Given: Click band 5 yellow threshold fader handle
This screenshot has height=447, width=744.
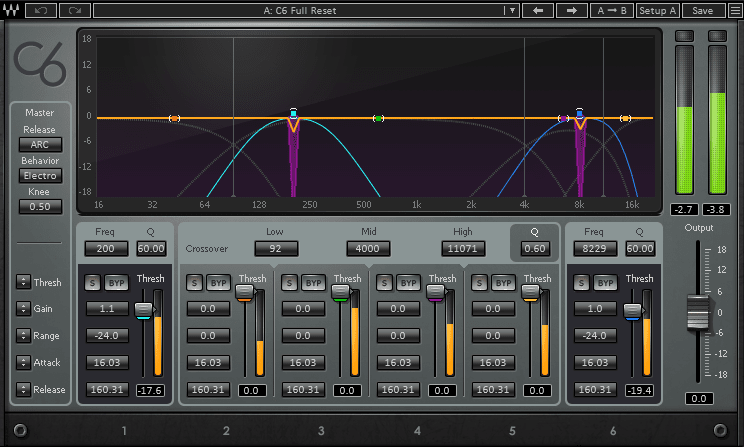Looking at the screenshot, I should (x=530, y=293).
